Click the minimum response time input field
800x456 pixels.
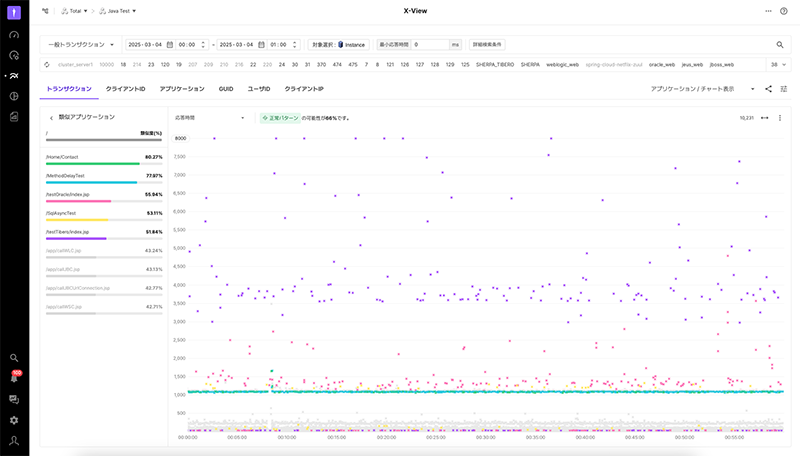click(428, 45)
